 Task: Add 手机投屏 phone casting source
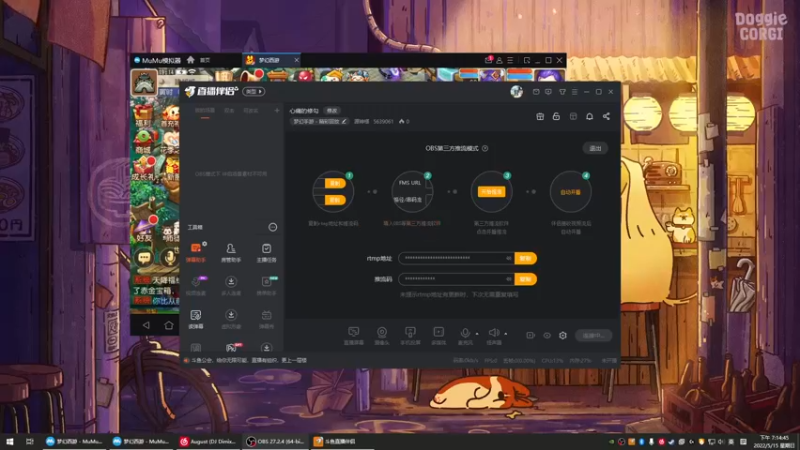[410, 336]
